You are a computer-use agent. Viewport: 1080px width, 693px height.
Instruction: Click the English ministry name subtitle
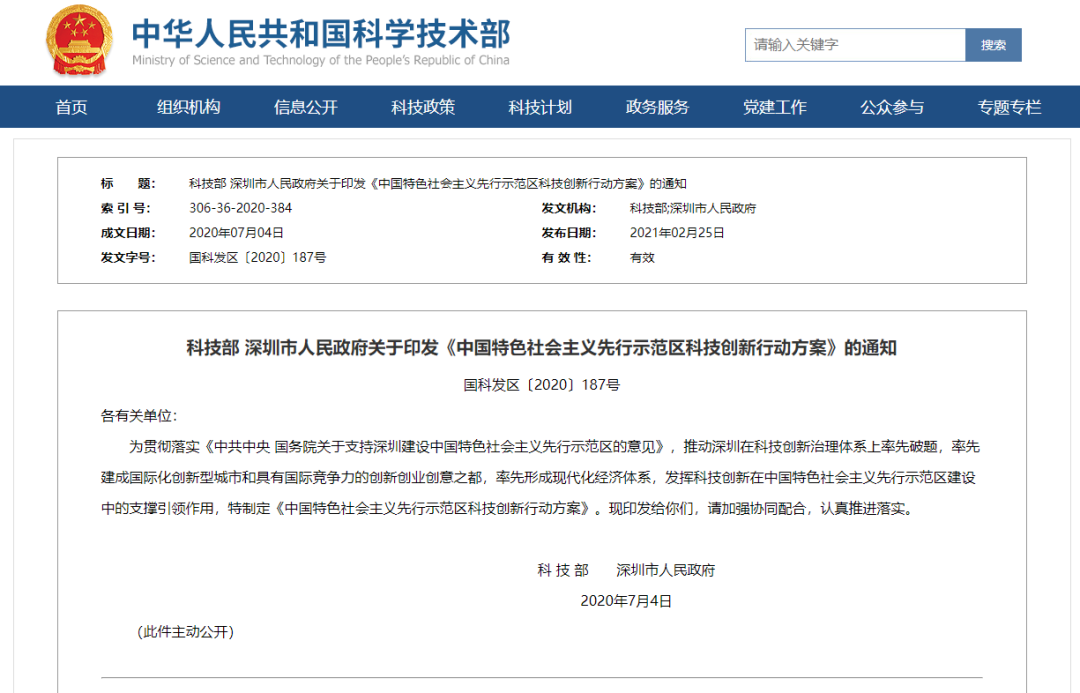tap(321, 60)
